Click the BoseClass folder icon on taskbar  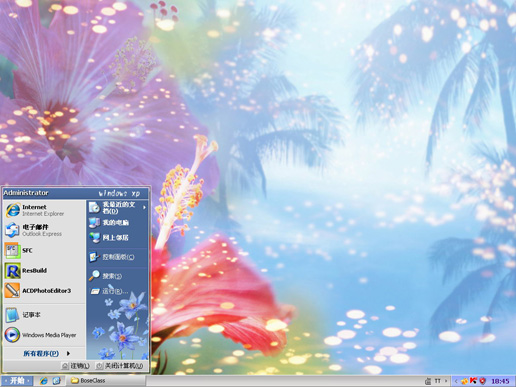(x=75, y=380)
